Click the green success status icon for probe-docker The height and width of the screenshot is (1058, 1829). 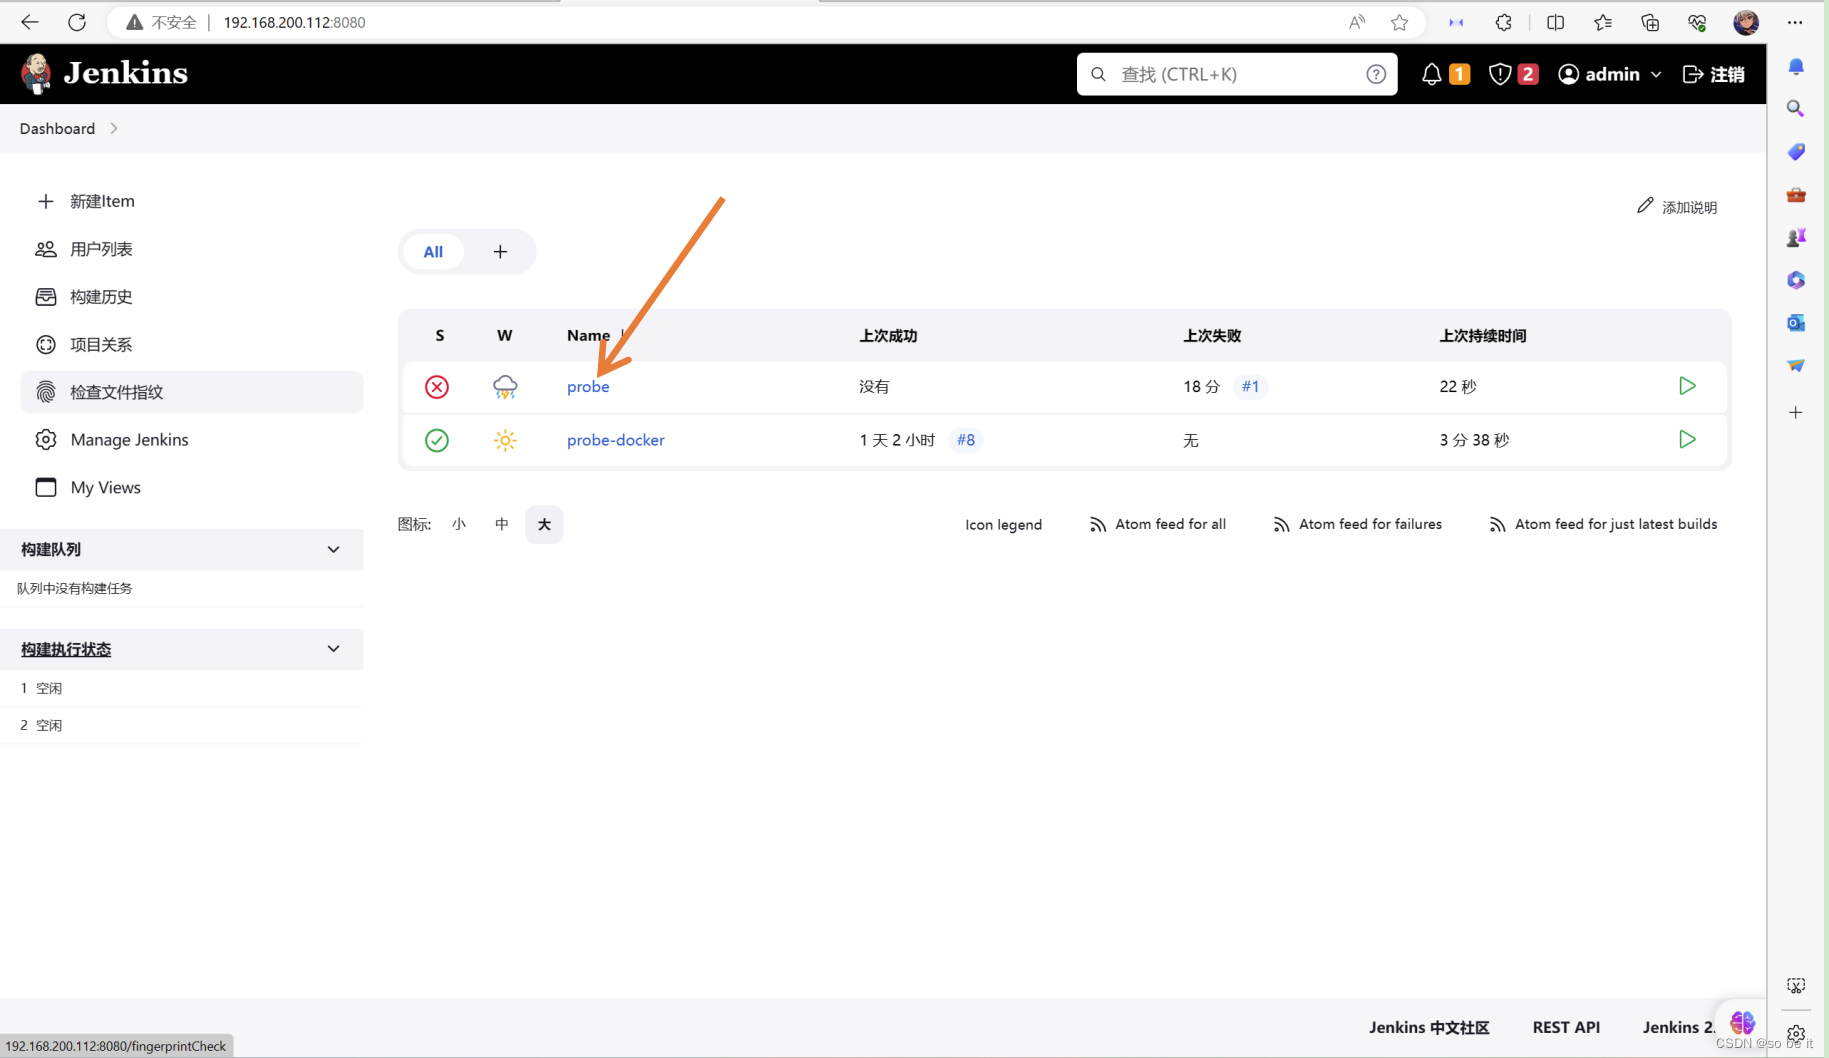click(x=437, y=440)
